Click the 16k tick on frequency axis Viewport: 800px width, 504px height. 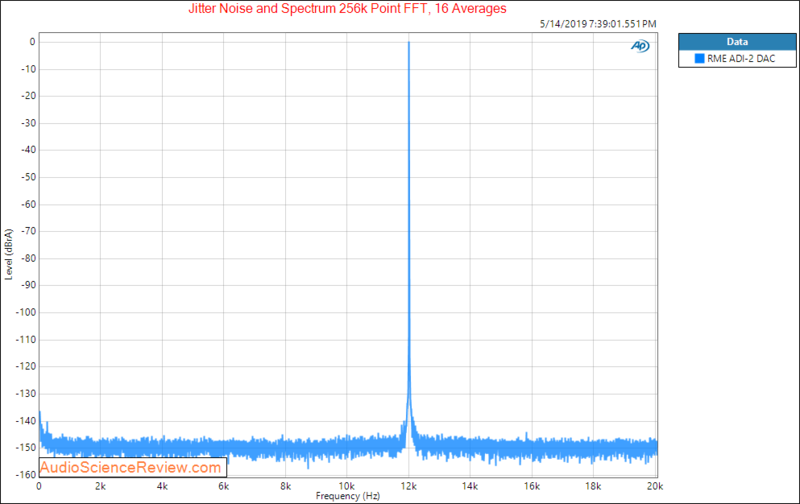point(532,483)
